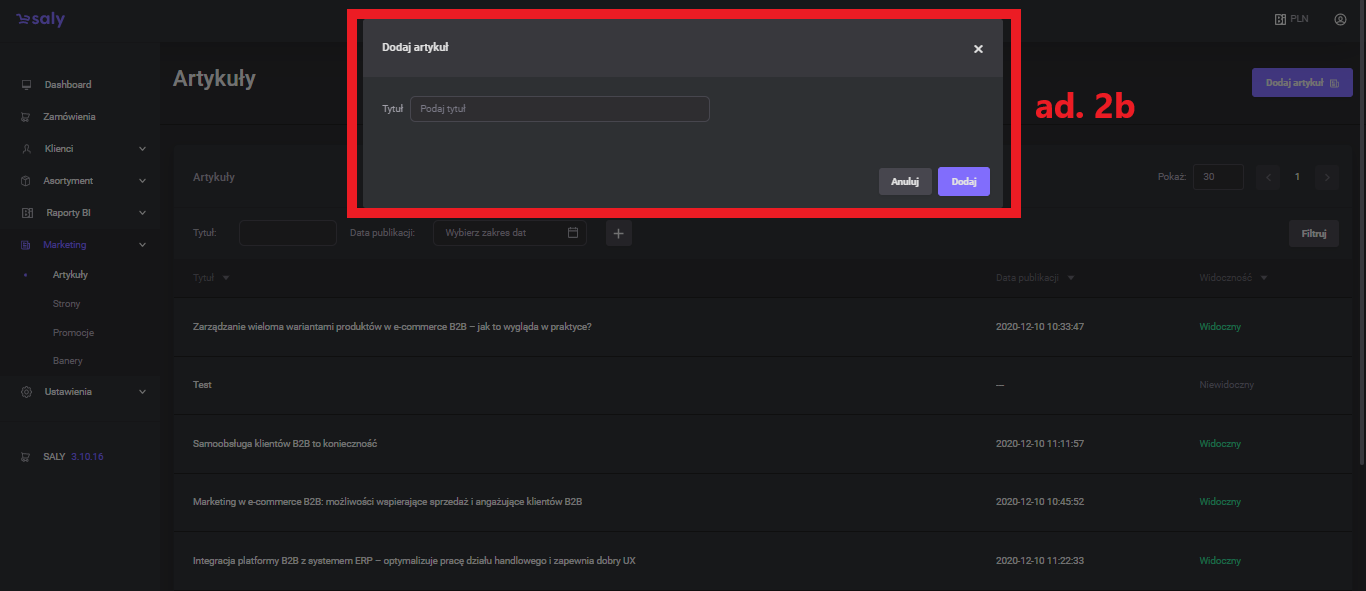Click the calendar icon in date range
This screenshot has height=591, width=1366.
573,233
